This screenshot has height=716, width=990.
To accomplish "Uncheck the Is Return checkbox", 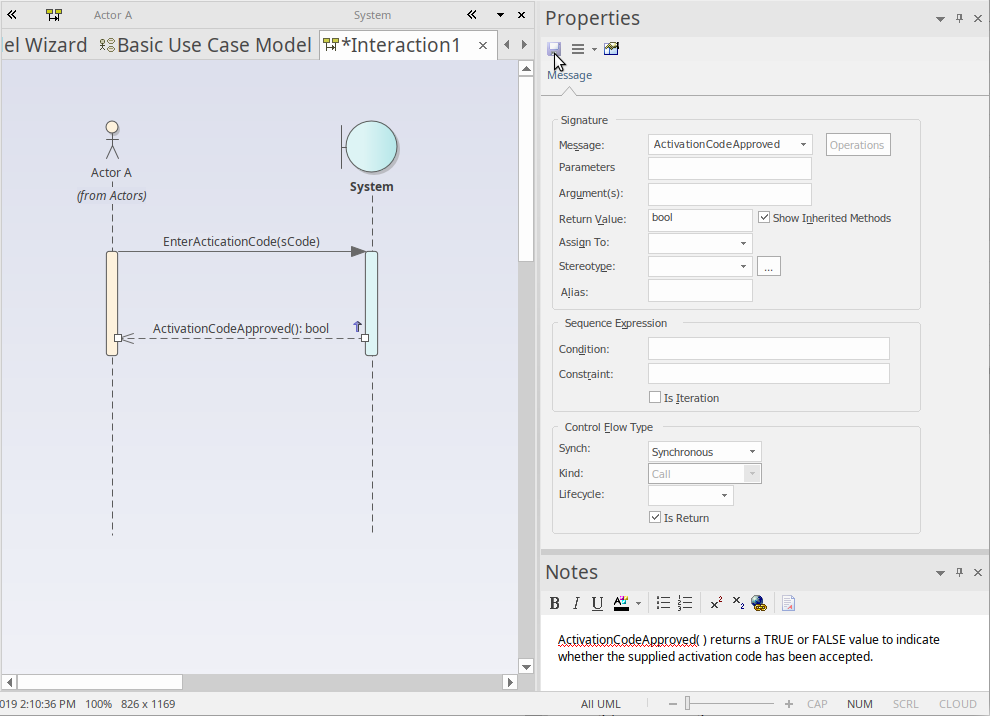I will pos(655,517).
